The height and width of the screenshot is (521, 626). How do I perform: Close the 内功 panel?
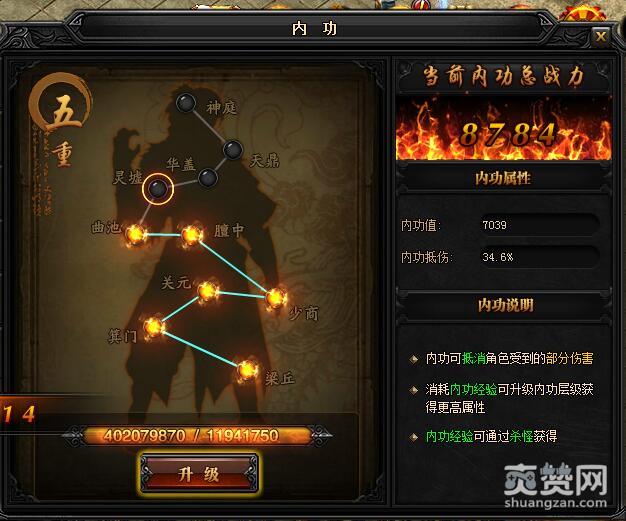coord(600,37)
